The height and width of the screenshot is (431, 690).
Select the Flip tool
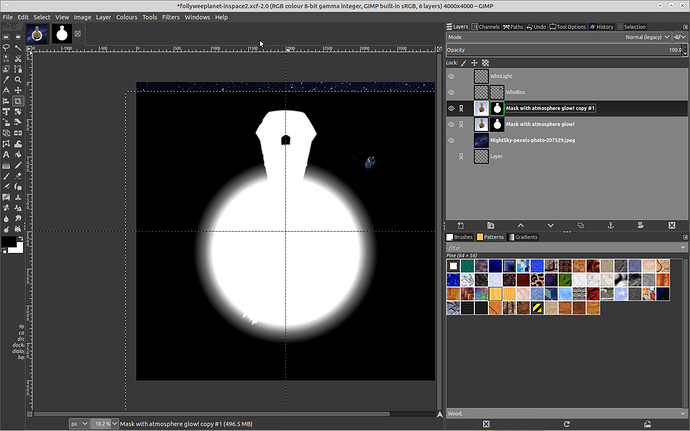tap(18, 133)
